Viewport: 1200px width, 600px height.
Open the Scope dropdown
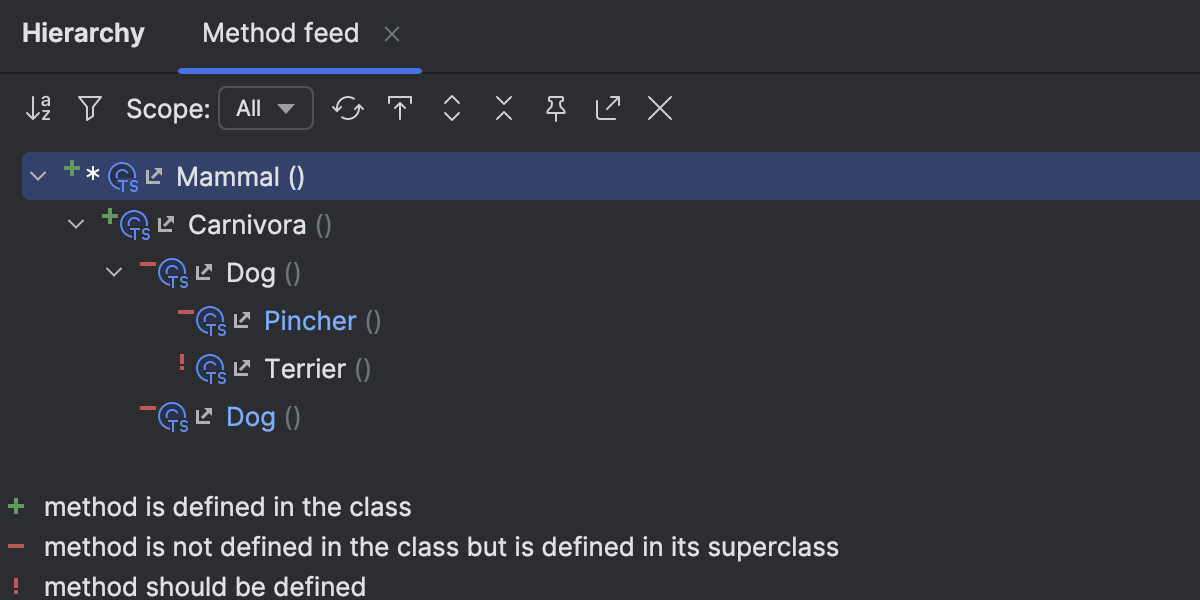point(266,108)
